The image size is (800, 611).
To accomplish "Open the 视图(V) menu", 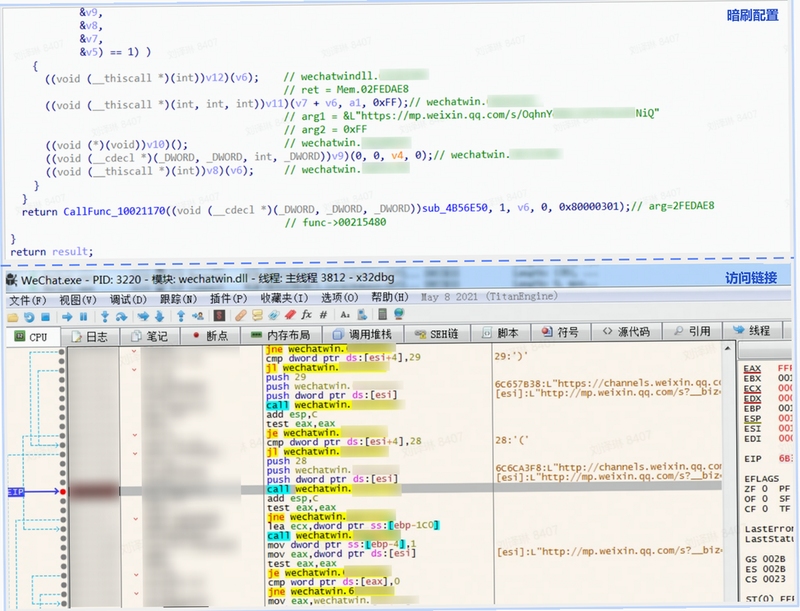I will pyautogui.click(x=78, y=300).
